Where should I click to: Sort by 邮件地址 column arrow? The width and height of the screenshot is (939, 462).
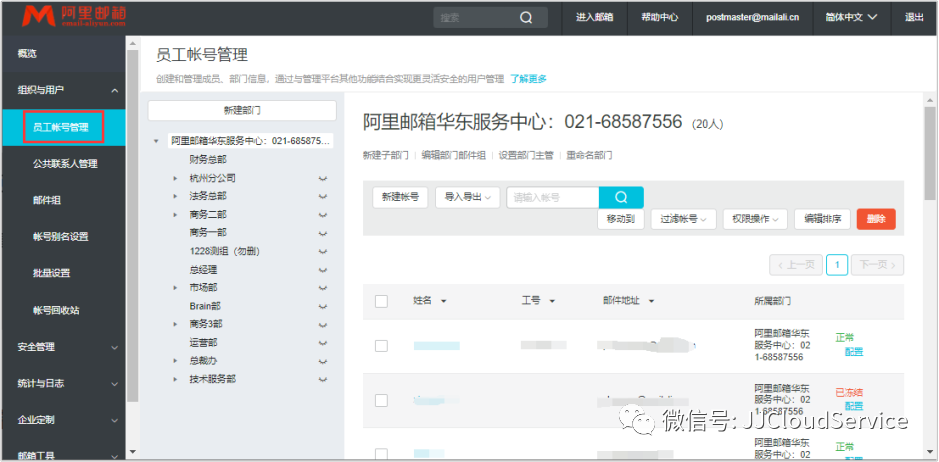click(651, 301)
